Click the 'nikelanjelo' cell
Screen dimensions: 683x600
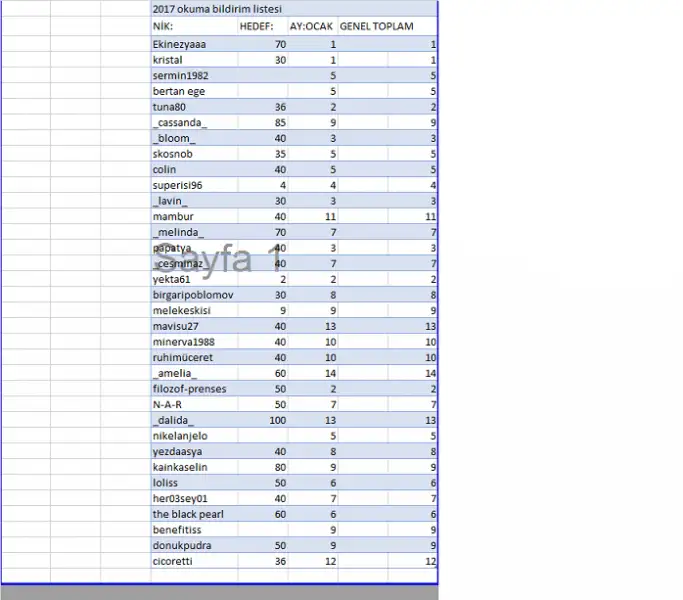pos(192,436)
